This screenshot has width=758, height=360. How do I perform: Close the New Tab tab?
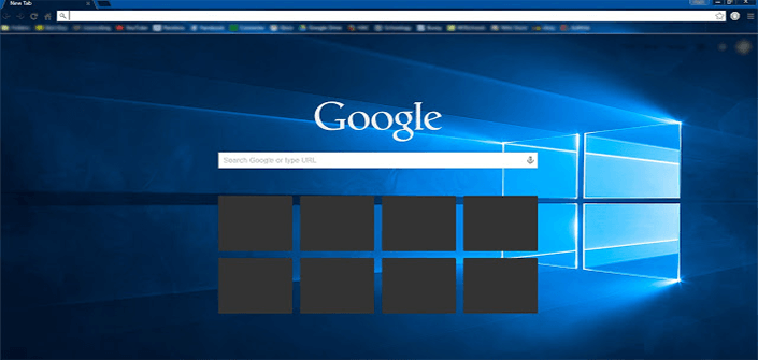click(x=88, y=3)
